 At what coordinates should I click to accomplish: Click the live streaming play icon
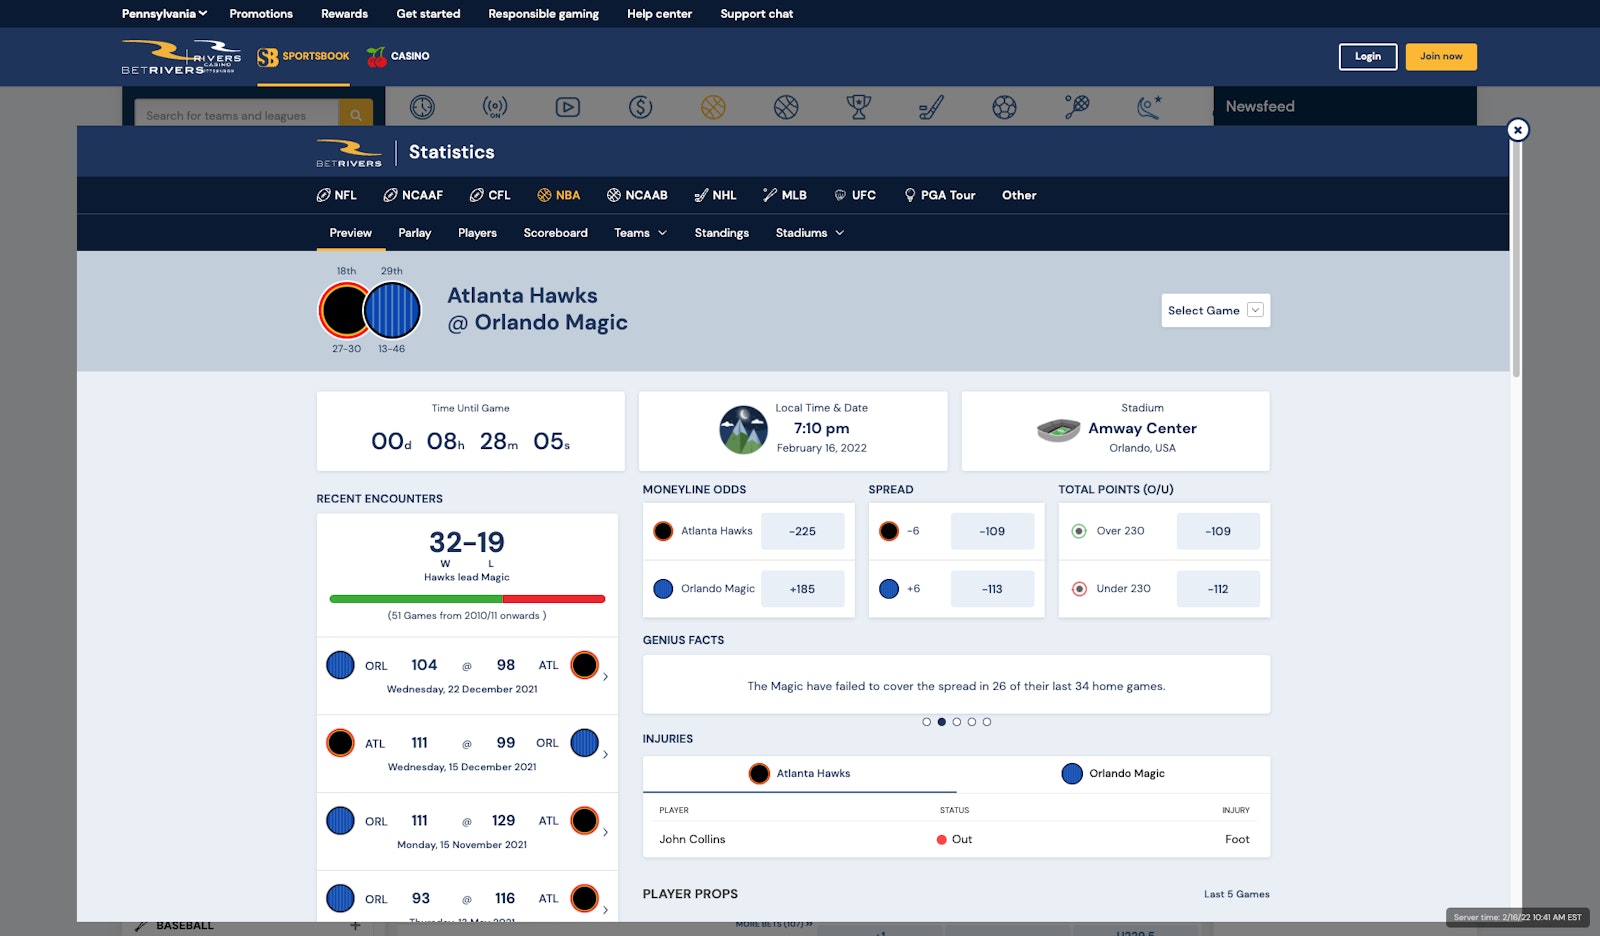[x=568, y=107]
